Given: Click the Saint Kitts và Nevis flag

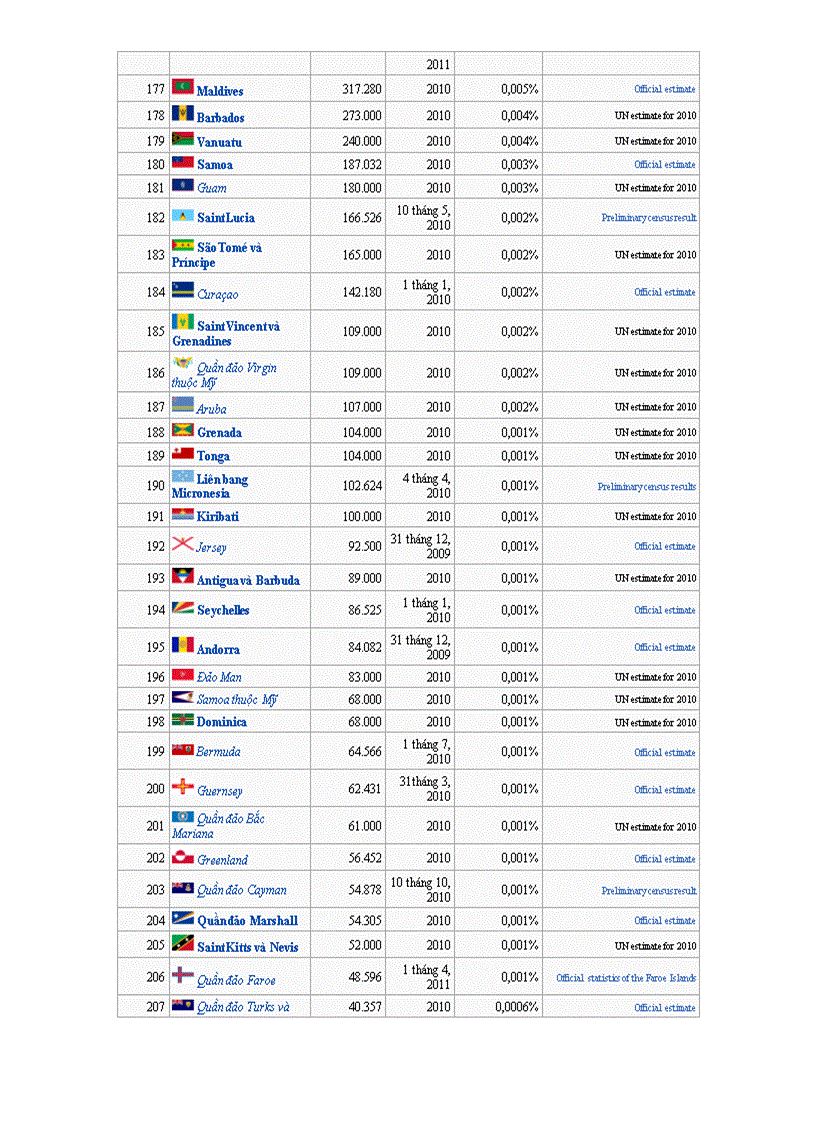Looking at the screenshot, I should coord(183,943).
